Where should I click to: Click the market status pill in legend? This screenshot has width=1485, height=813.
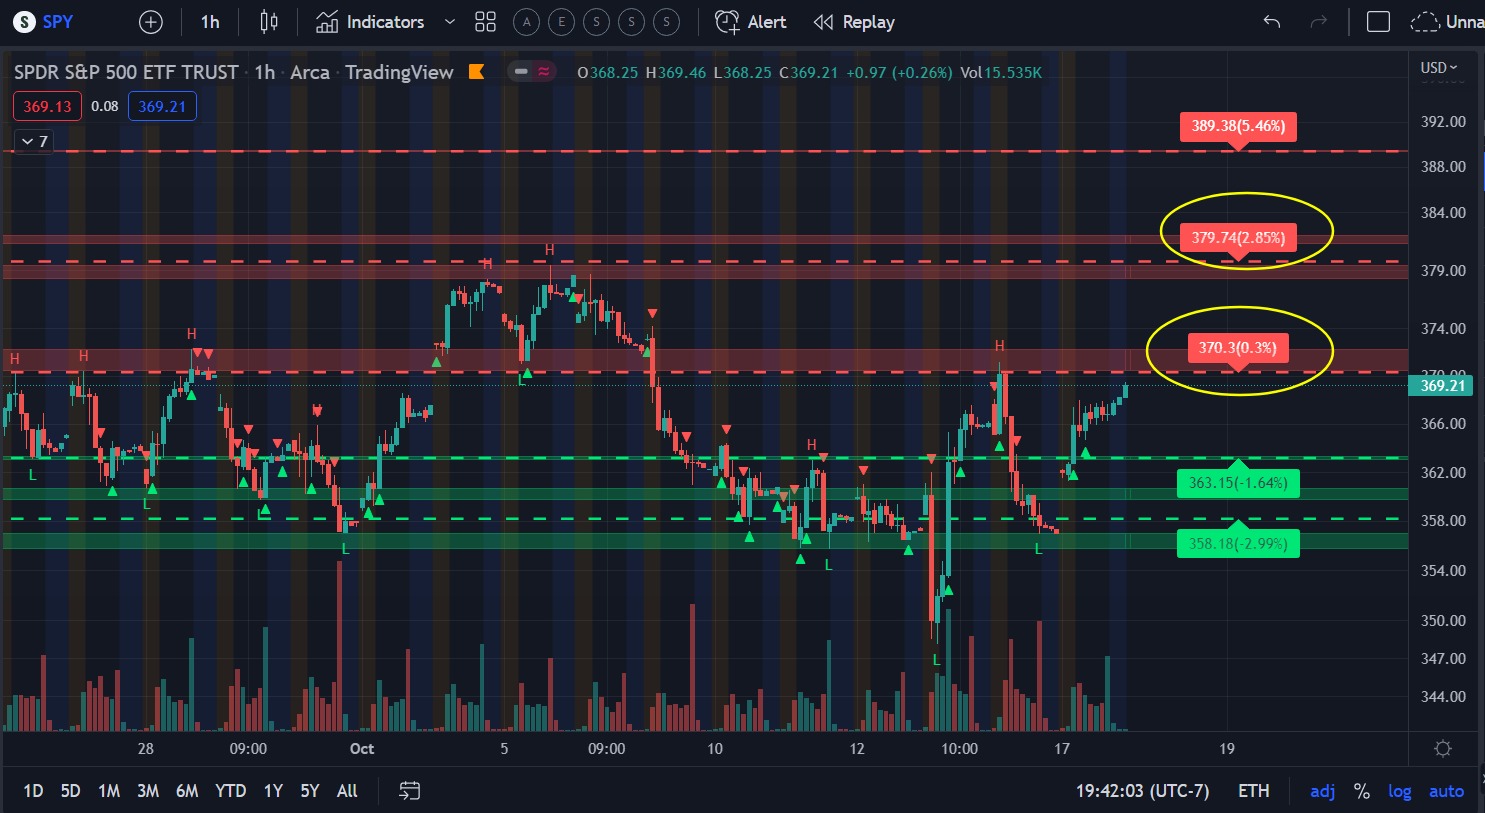pyautogui.click(x=532, y=71)
